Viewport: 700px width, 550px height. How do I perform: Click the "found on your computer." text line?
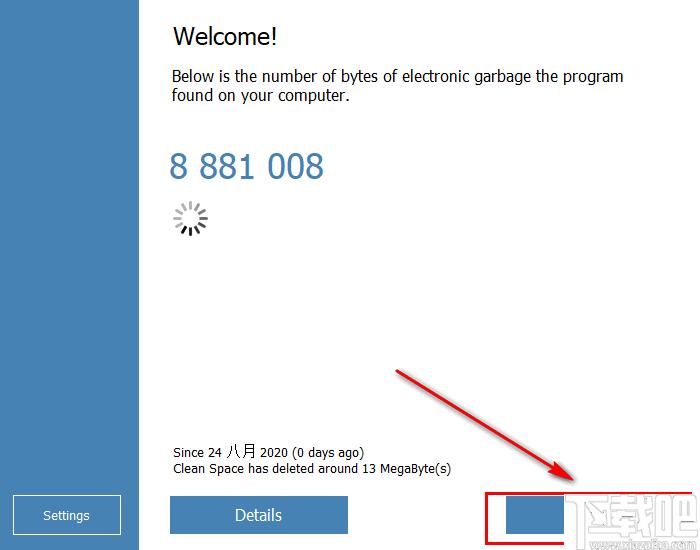click(x=260, y=97)
